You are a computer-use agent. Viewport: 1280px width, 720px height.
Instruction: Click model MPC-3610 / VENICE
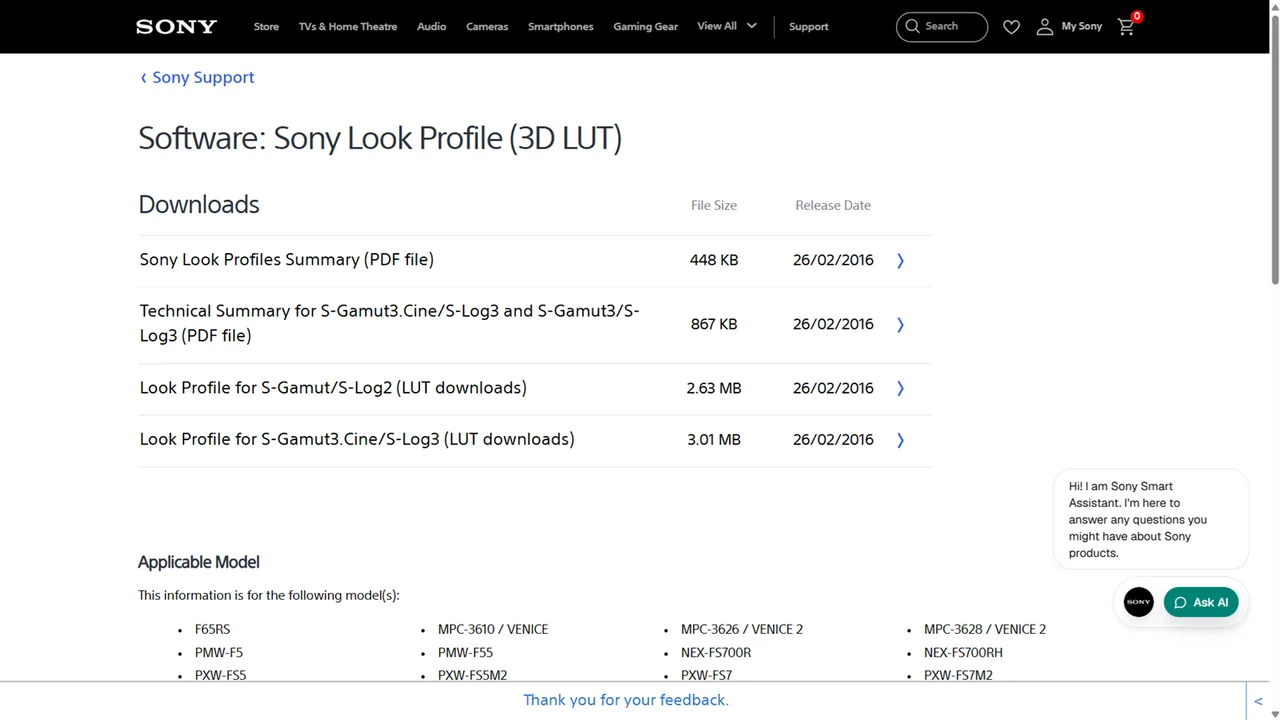coord(493,629)
